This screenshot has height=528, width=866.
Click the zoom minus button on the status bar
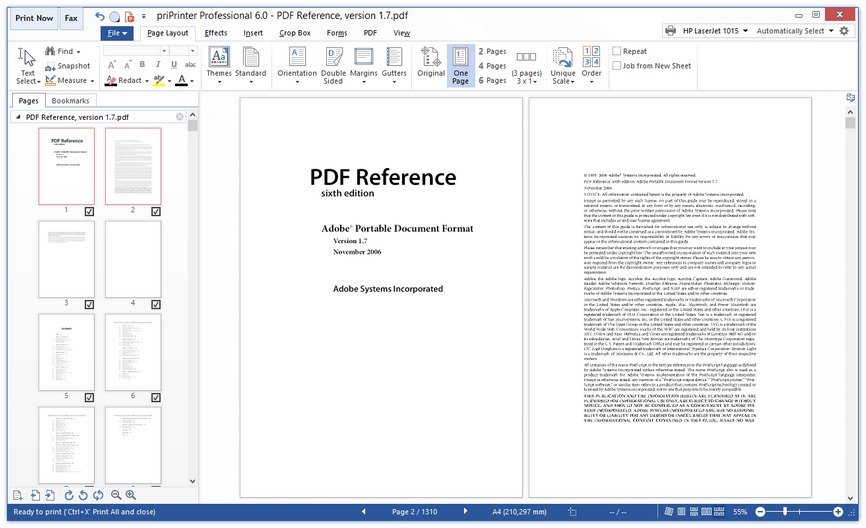click(760, 512)
